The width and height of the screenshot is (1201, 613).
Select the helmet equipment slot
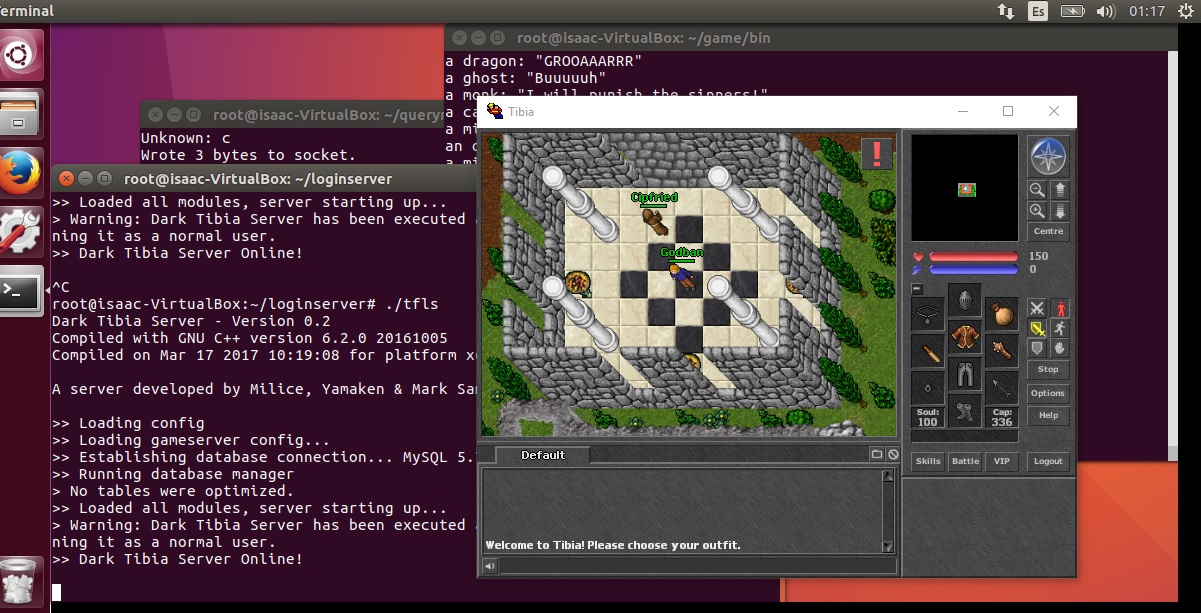[964, 301]
